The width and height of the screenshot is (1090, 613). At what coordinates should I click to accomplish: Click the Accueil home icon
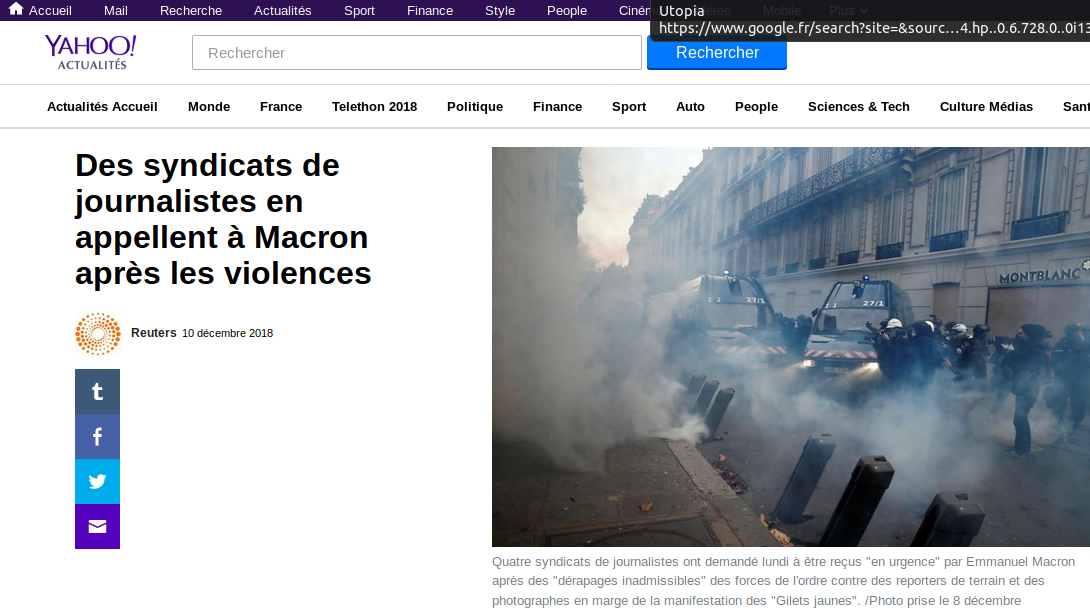point(16,9)
